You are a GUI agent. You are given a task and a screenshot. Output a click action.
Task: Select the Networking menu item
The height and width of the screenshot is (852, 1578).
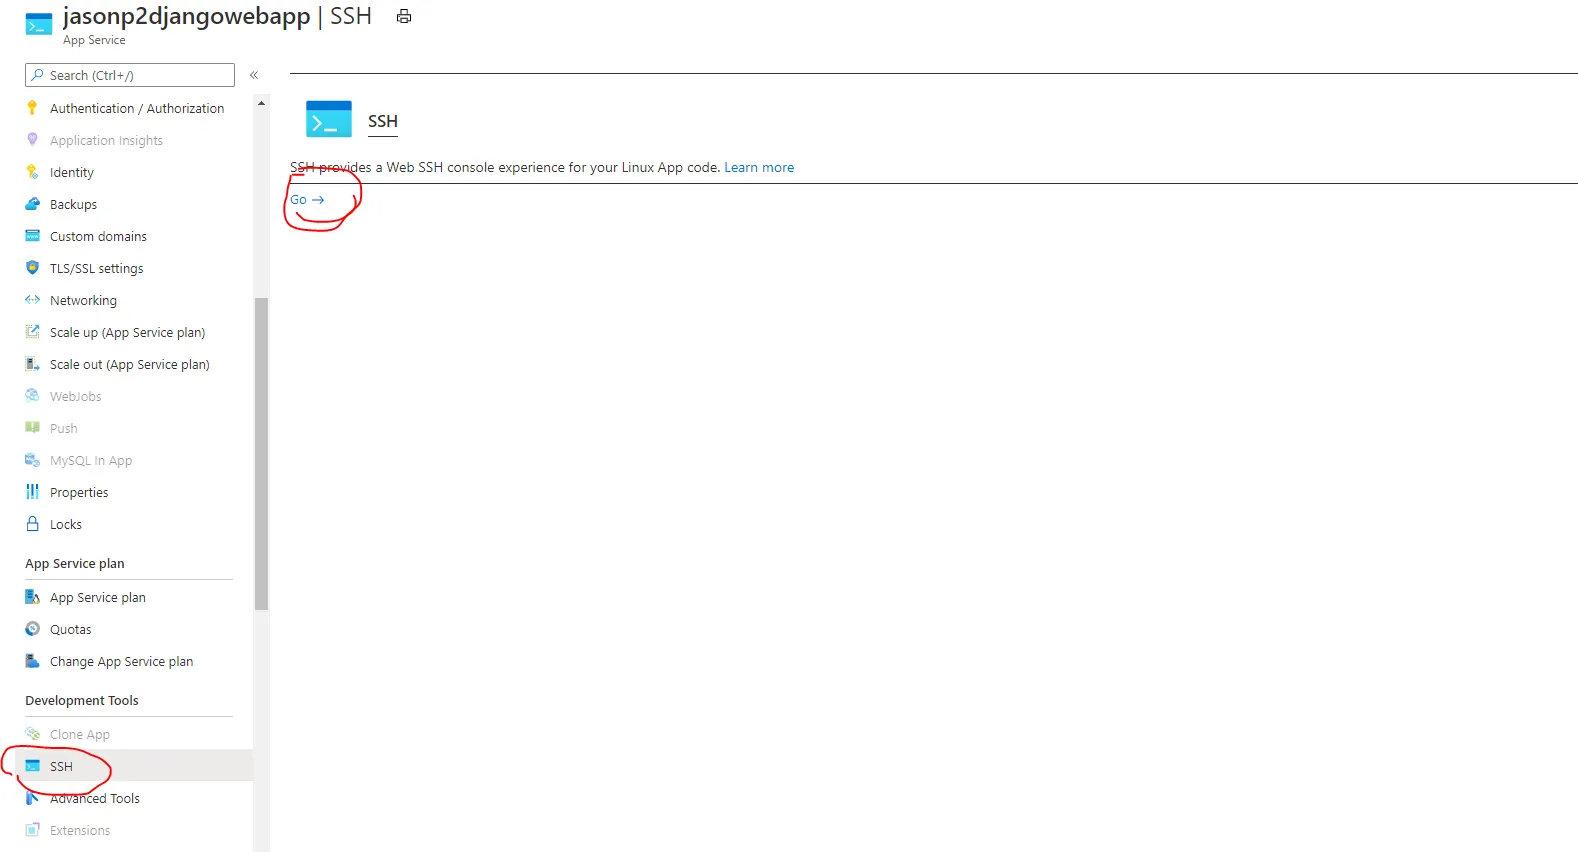coord(83,300)
